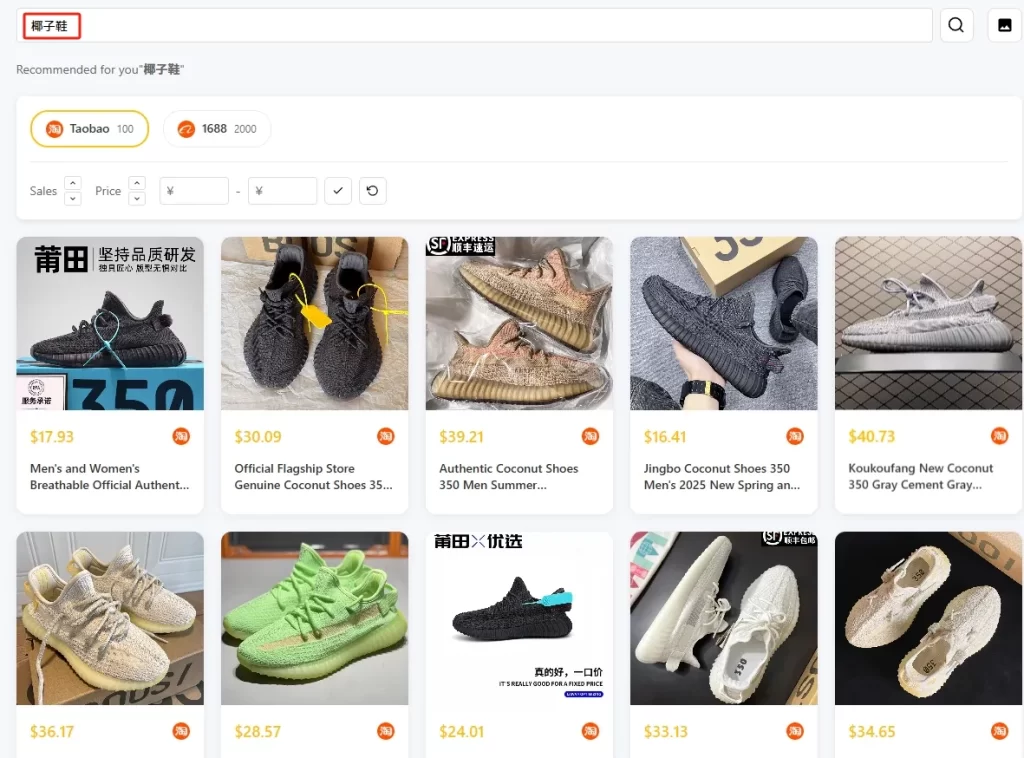1024x758 pixels.
Task: Open the $39.21 tan shoe thumbnail
Action: [519, 323]
